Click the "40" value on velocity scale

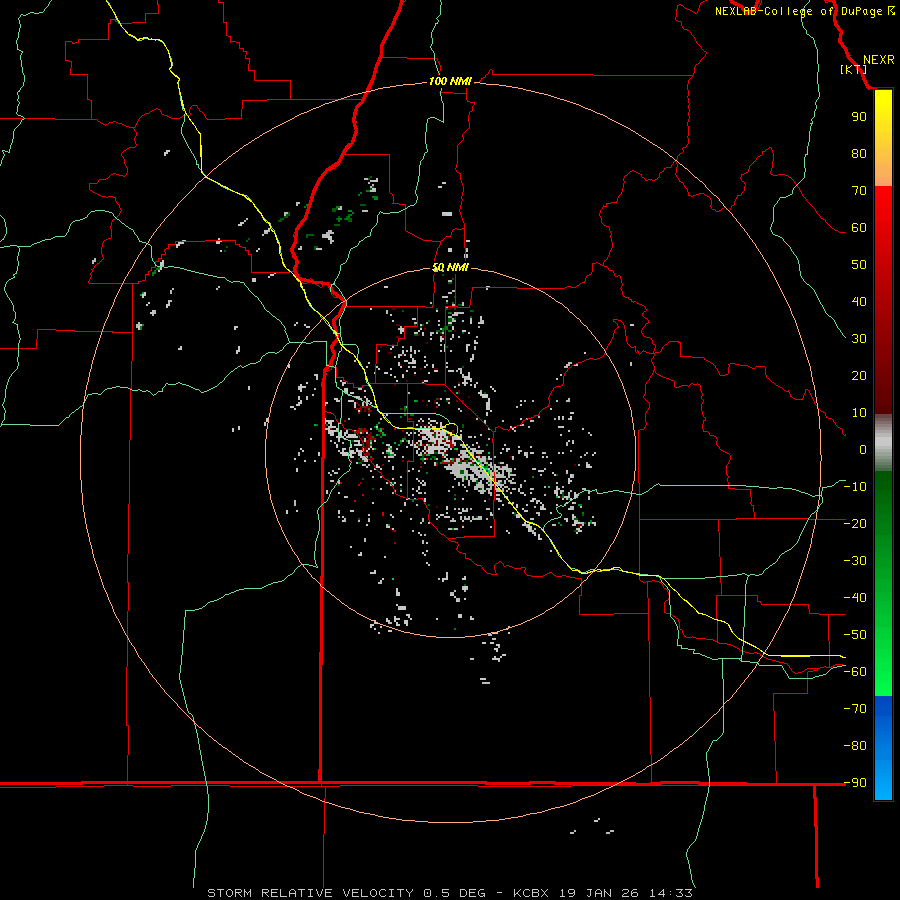point(859,301)
